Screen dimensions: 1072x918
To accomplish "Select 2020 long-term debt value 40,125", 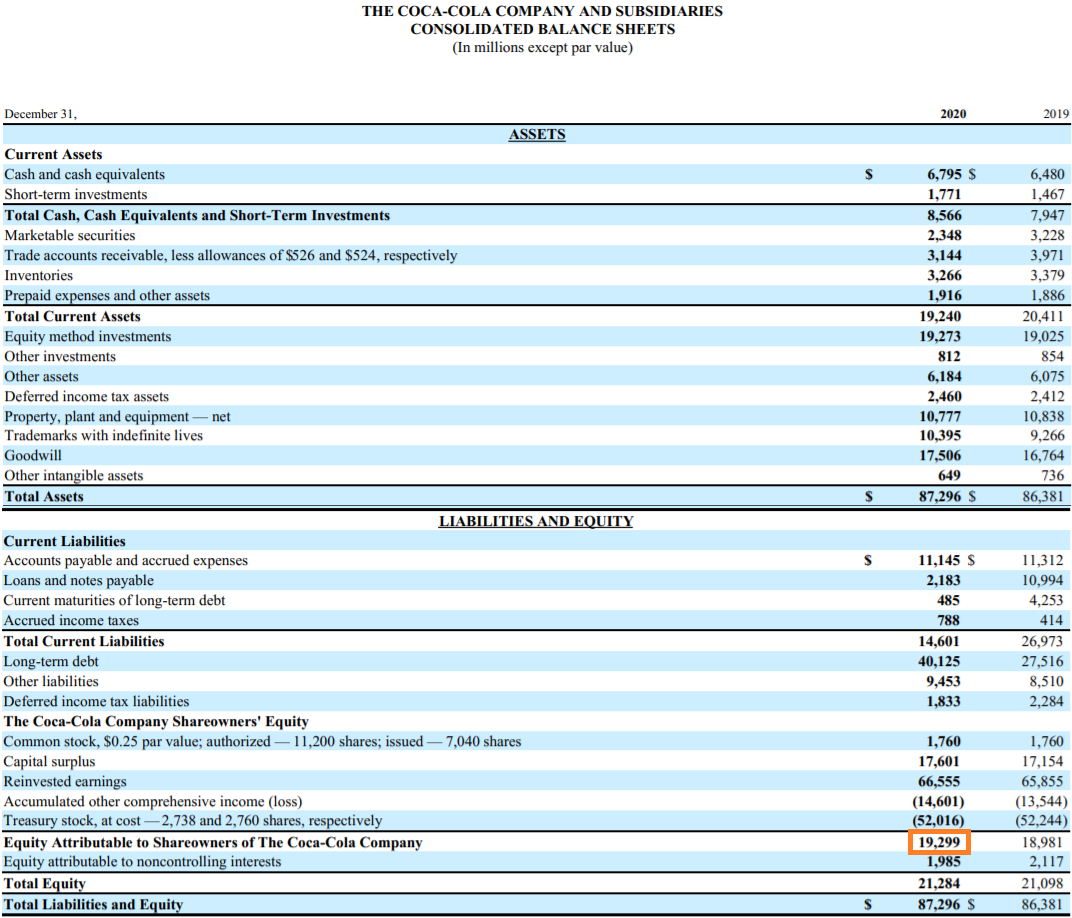I will pos(939,662).
